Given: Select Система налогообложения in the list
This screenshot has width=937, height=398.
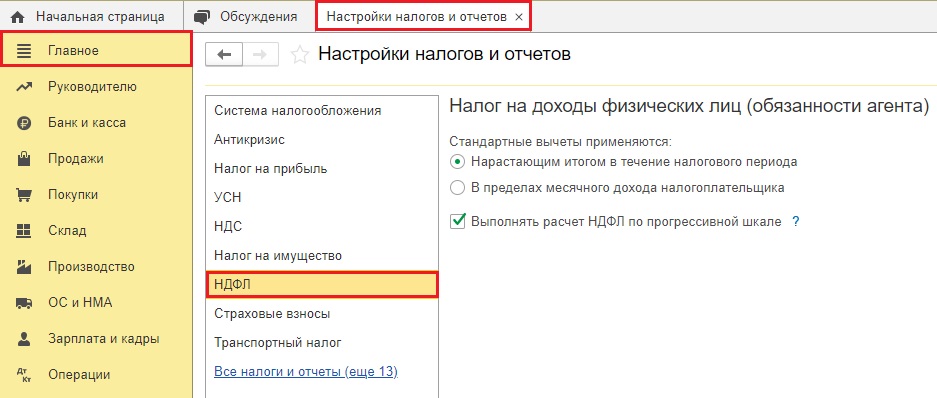Looking at the screenshot, I should 298,111.
